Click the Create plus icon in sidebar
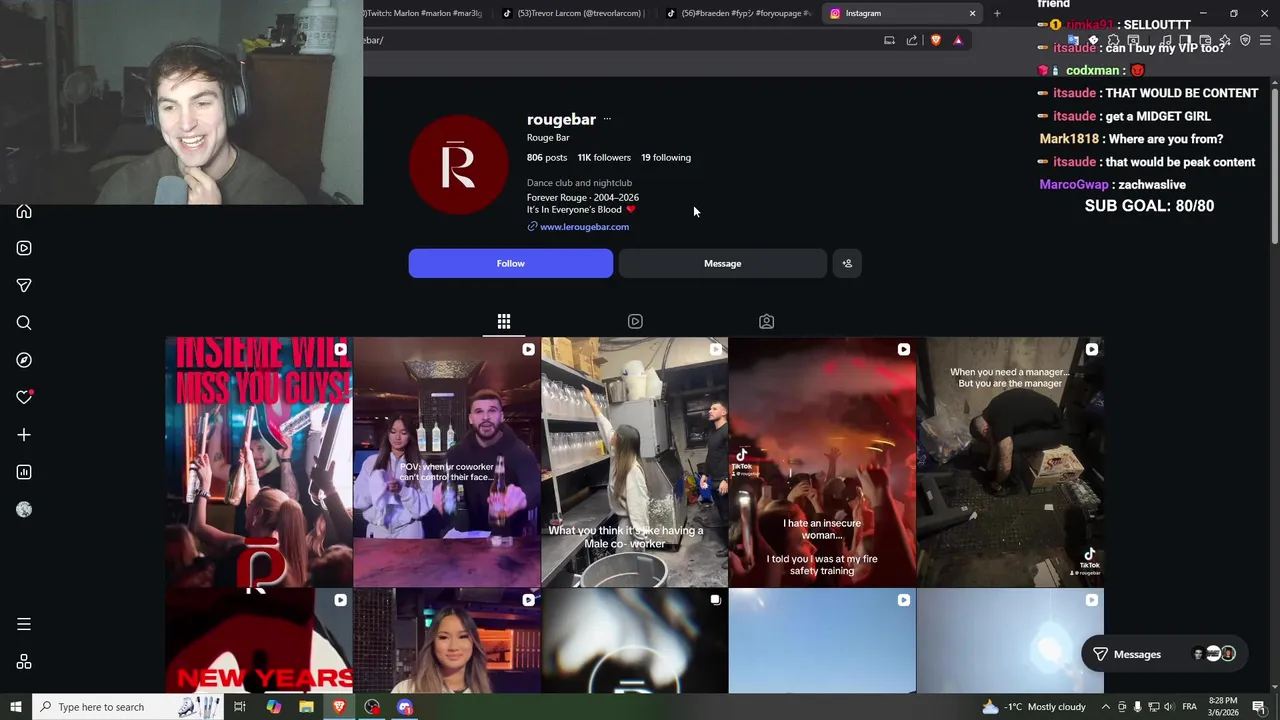This screenshot has width=1280, height=720. (24, 435)
